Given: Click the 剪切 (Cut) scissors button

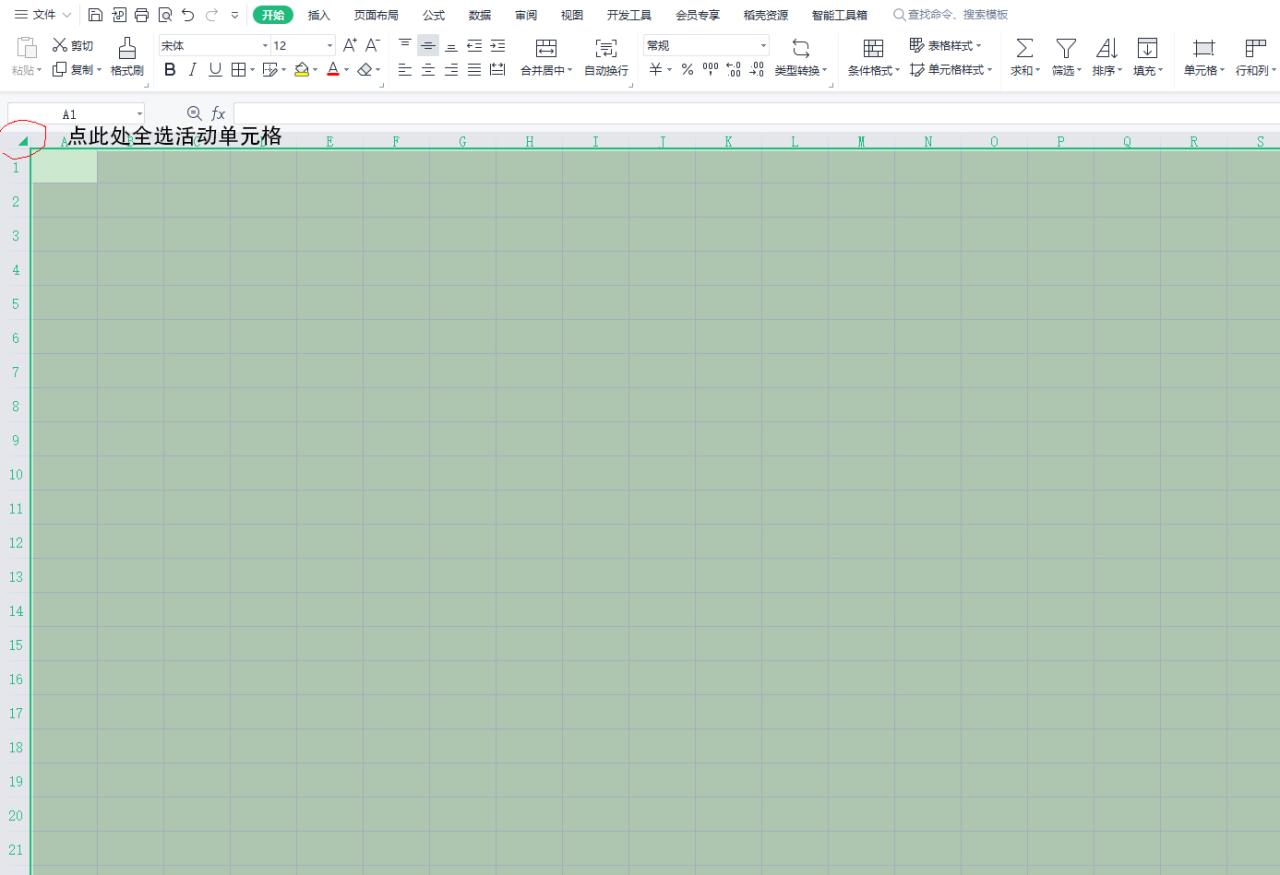Looking at the screenshot, I should (x=73, y=46).
